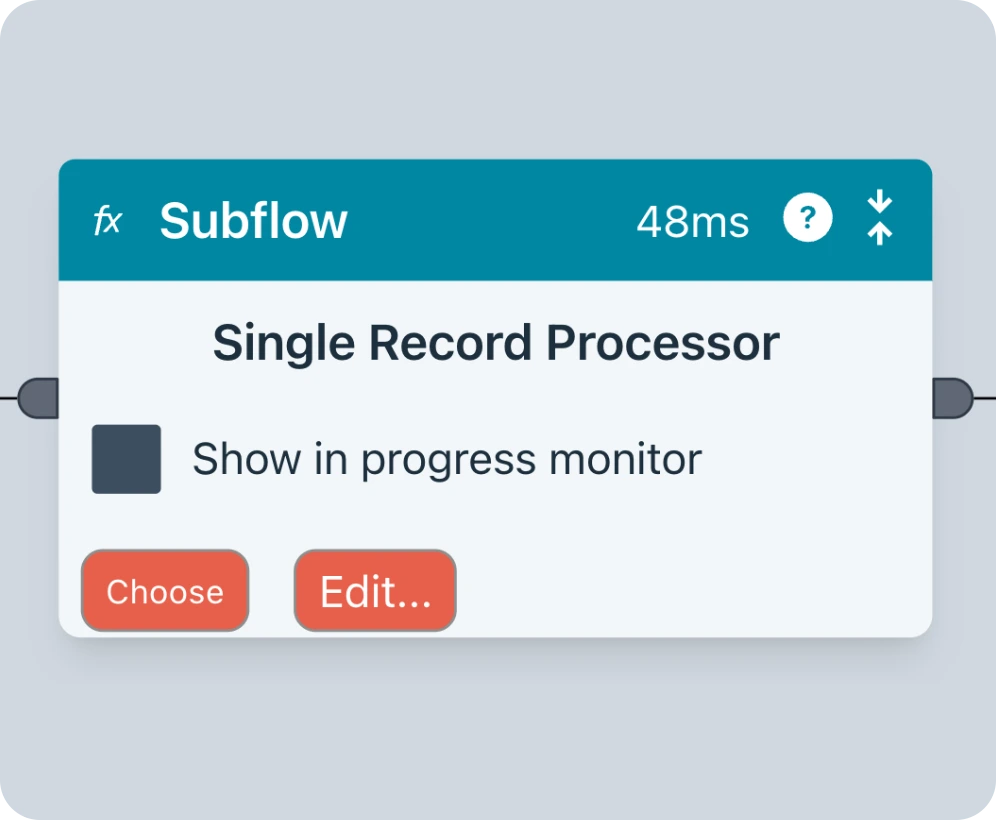Click the fx function icon in header
This screenshot has width=996, height=820.
click(x=107, y=221)
